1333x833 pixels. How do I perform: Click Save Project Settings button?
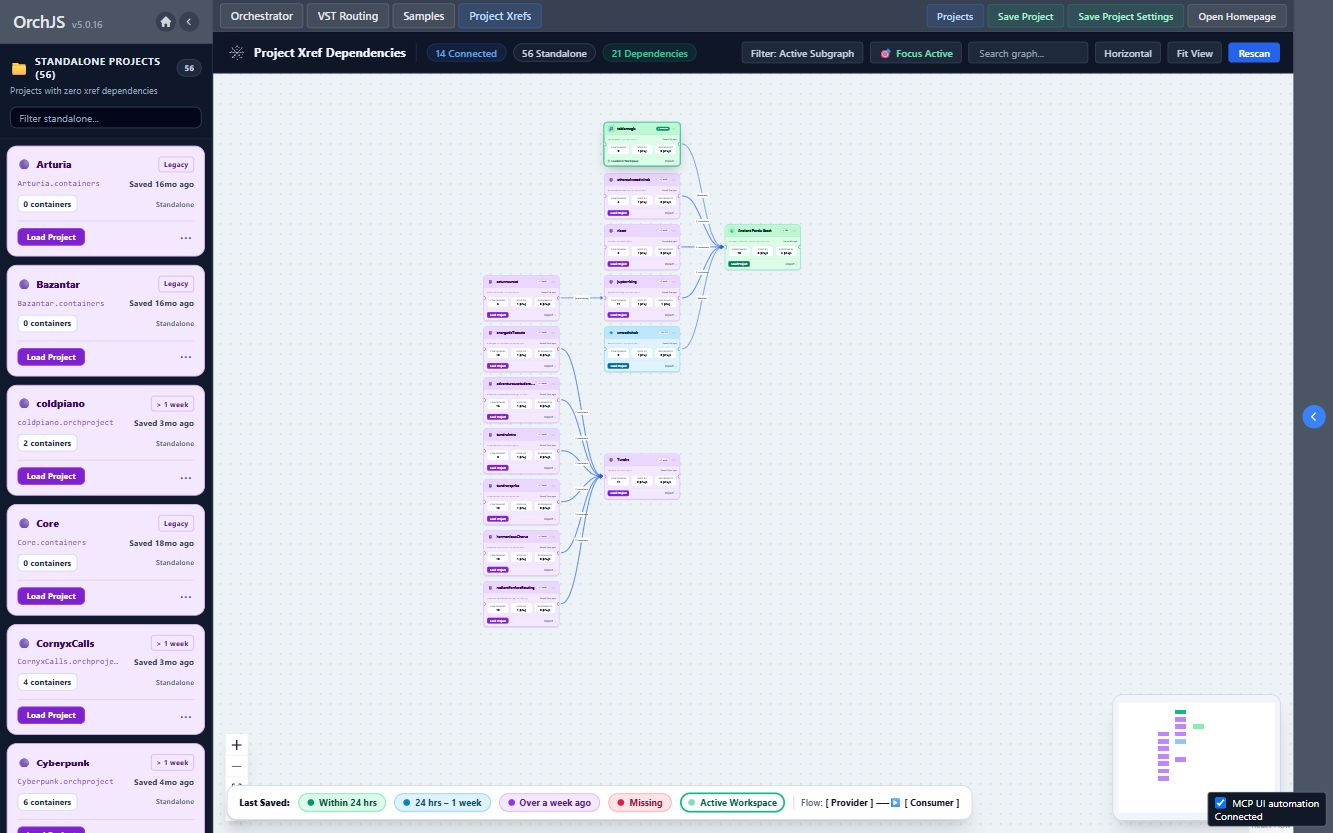coord(1125,16)
